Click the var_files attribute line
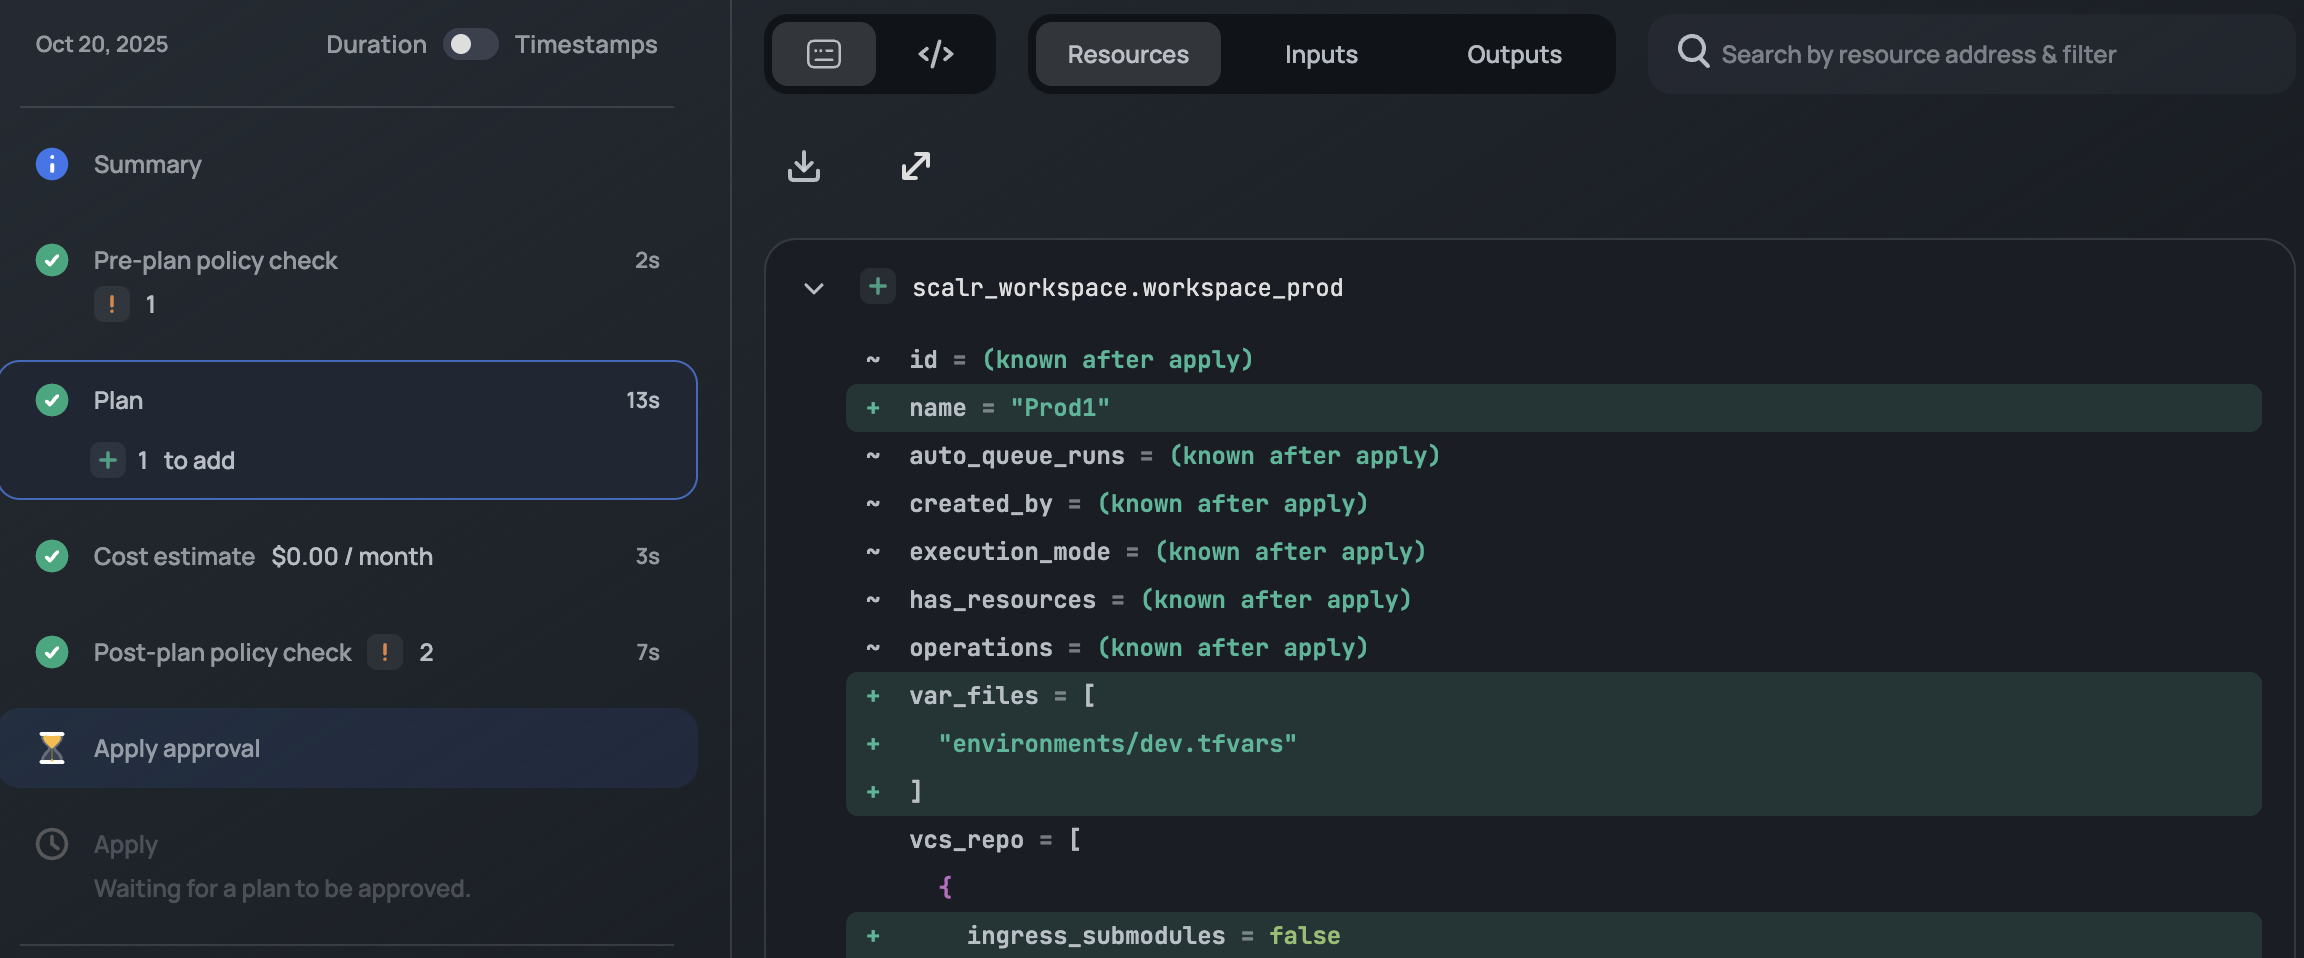 1554,696
